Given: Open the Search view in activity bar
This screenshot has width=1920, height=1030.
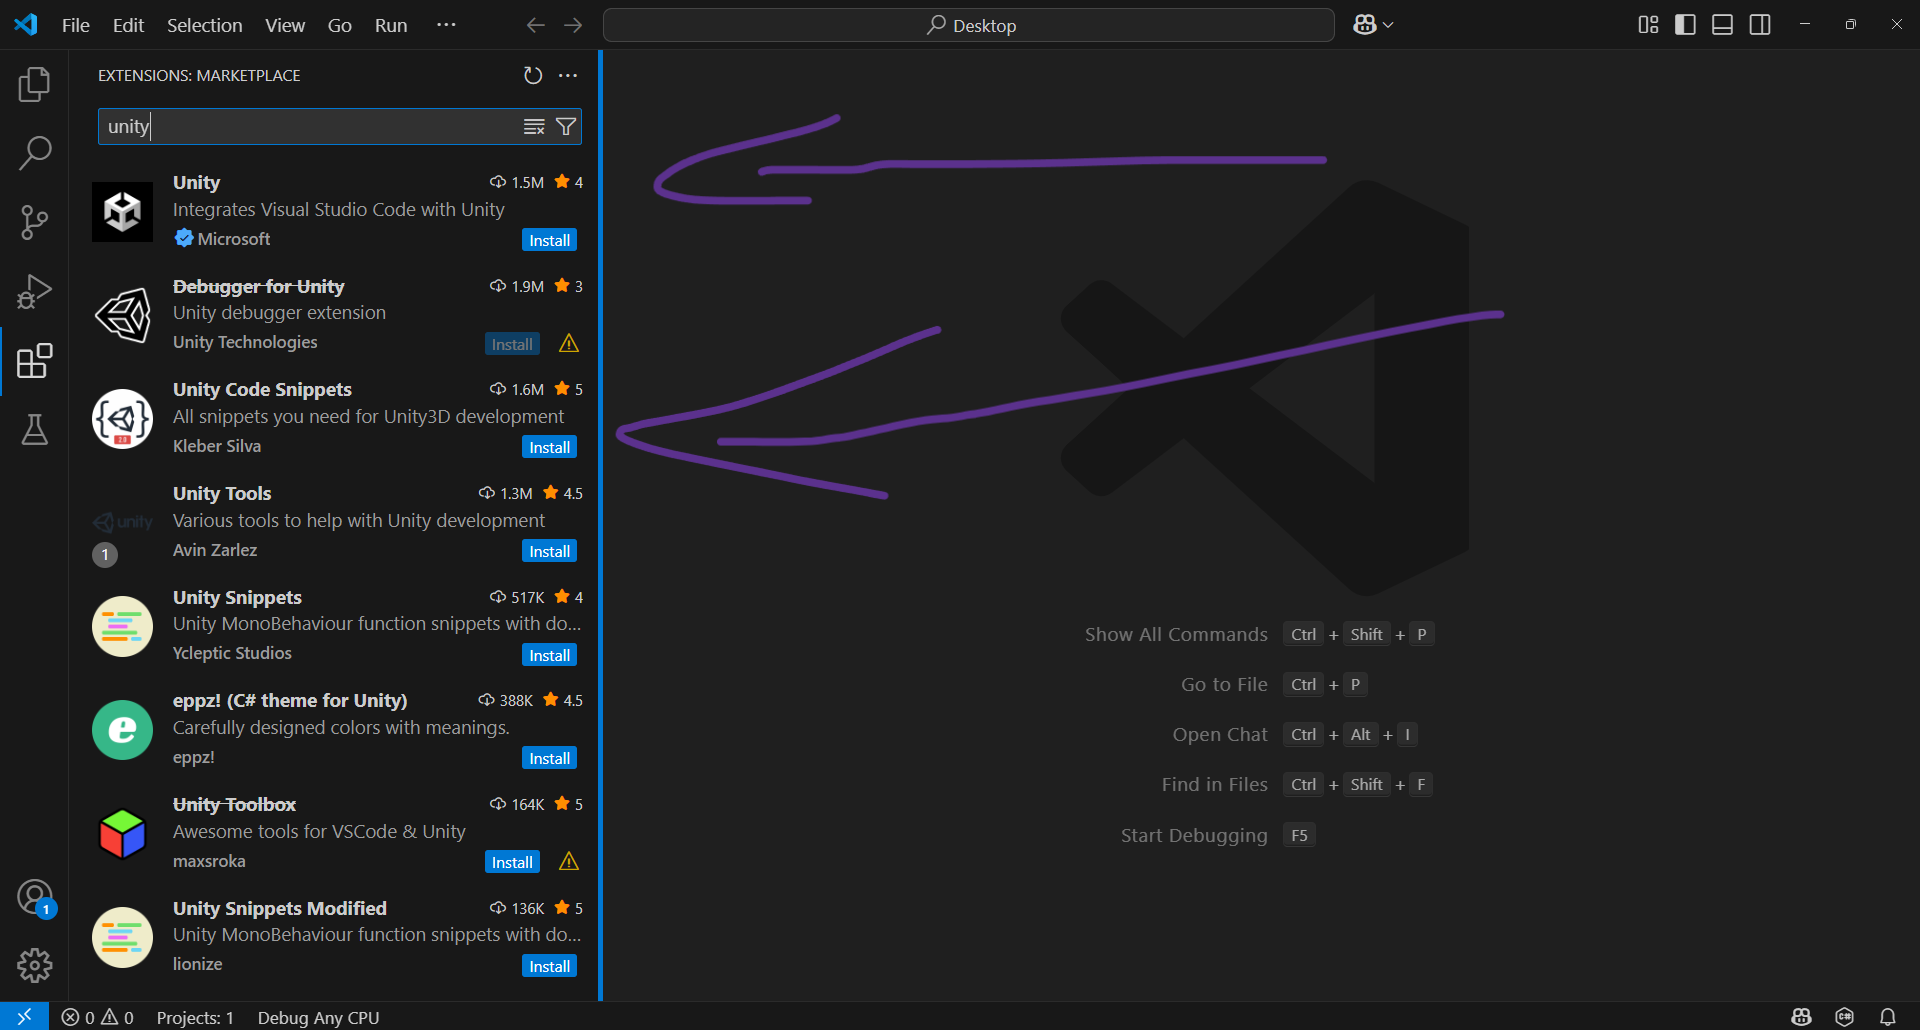Looking at the screenshot, I should point(34,153).
